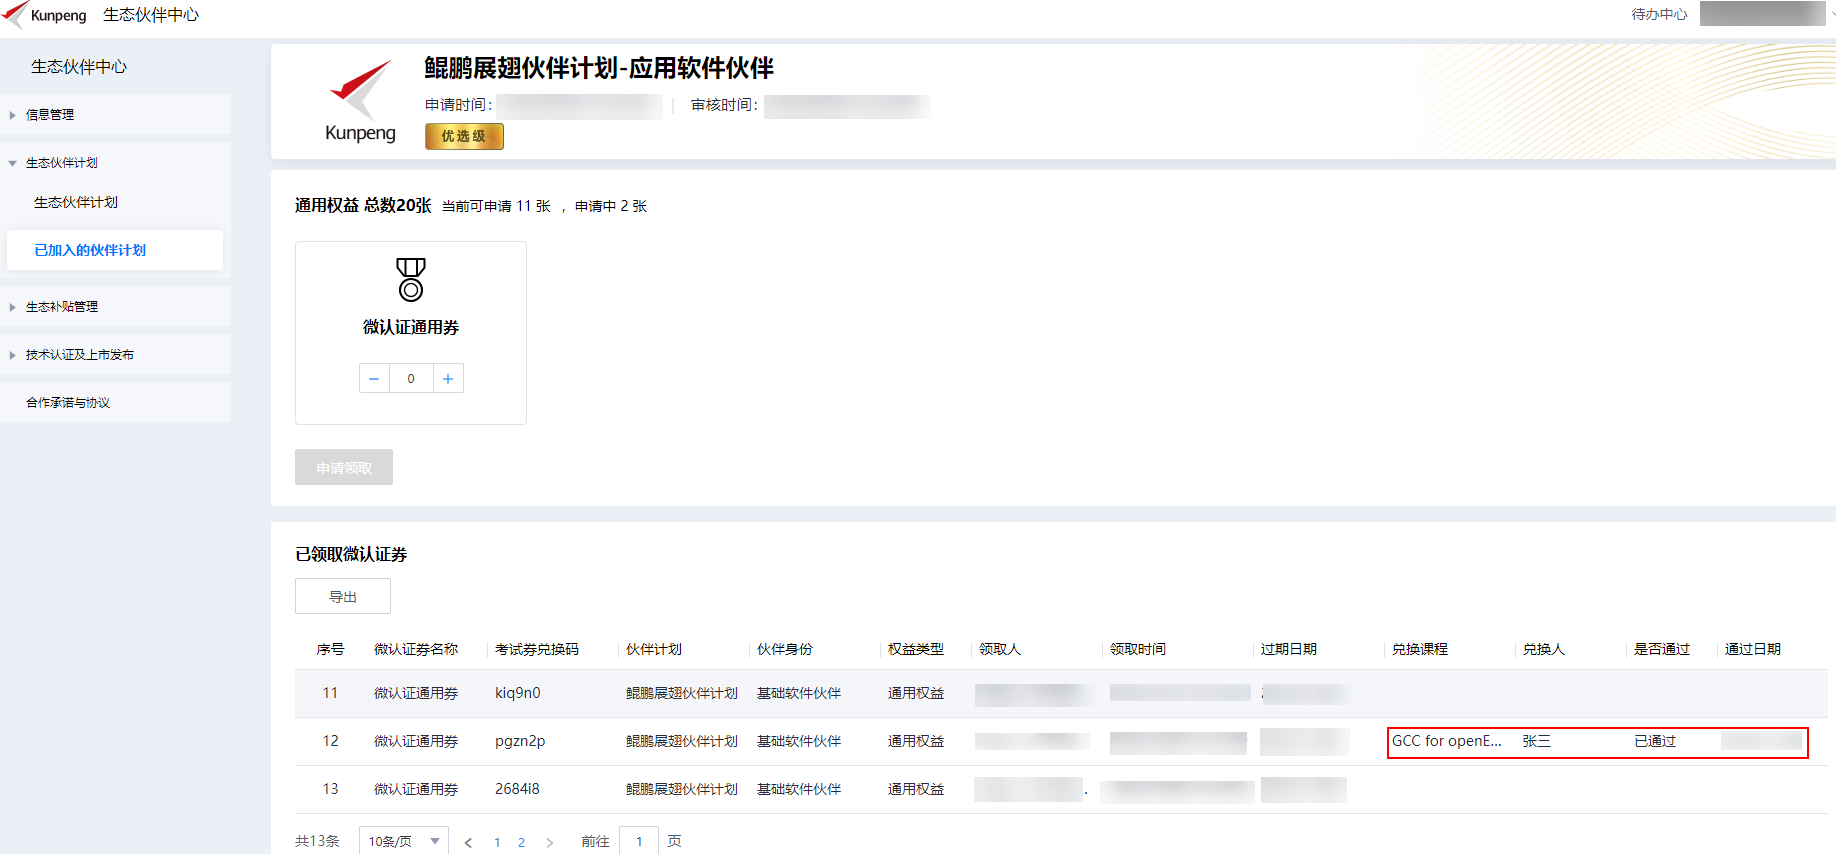This screenshot has height=854, width=1836.
Task: Click the 申请领取 button
Action: pyautogui.click(x=344, y=467)
